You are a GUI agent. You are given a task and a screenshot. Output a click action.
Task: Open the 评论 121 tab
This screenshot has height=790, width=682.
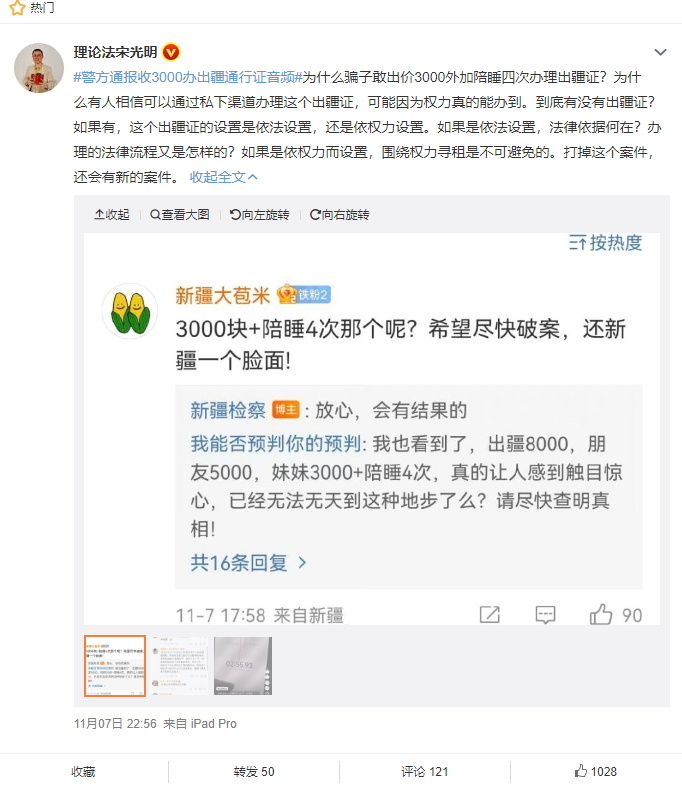tap(425, 771)
